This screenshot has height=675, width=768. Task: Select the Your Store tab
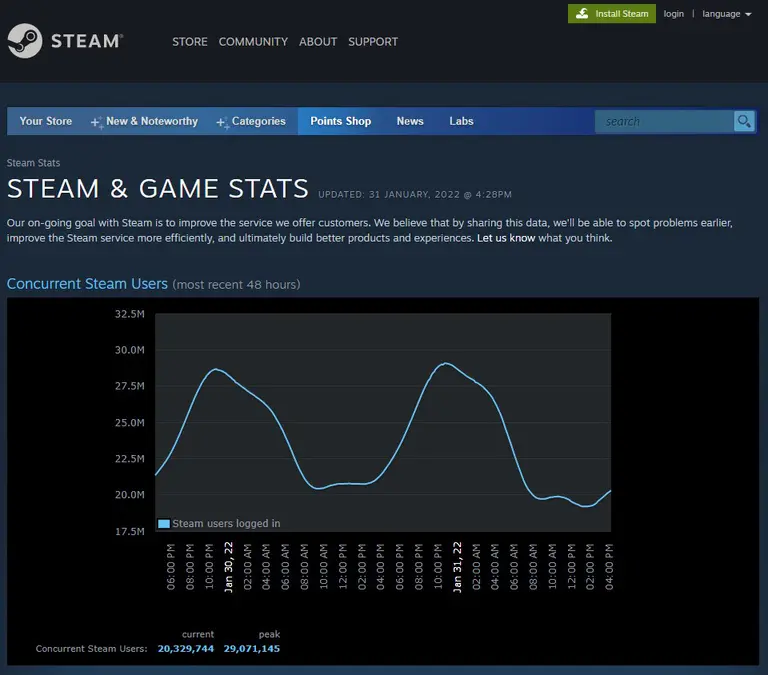pyautogui.click(x=46, y=121)
